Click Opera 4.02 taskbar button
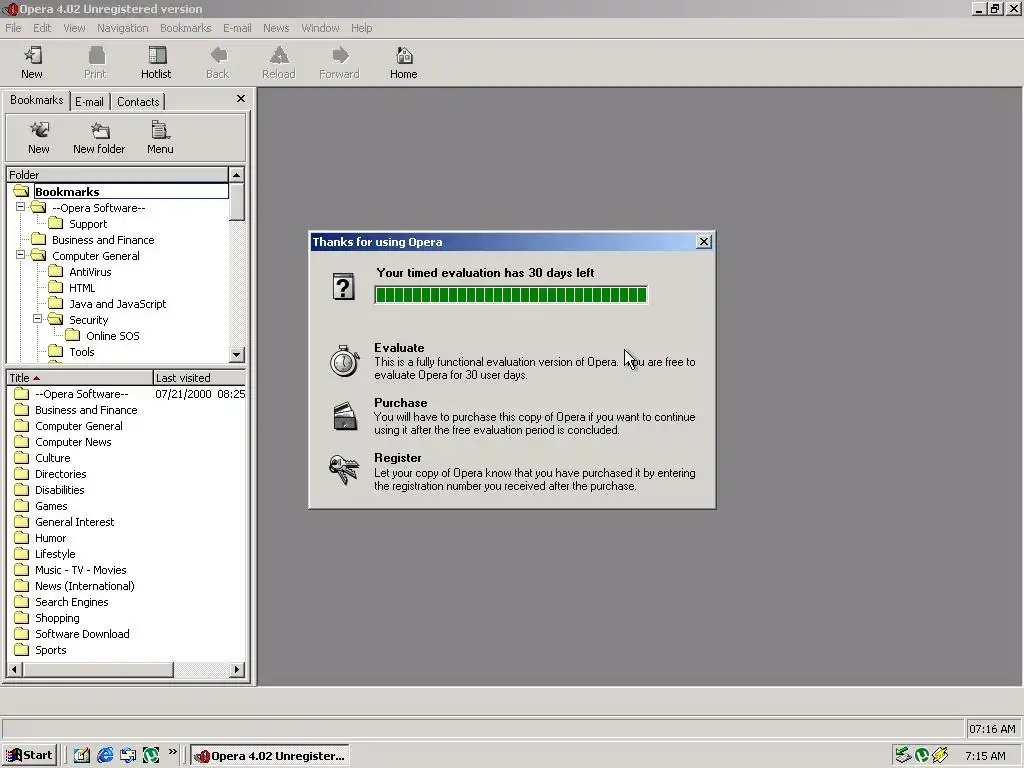Viewport: 1024px width, 768px height. 270,756
